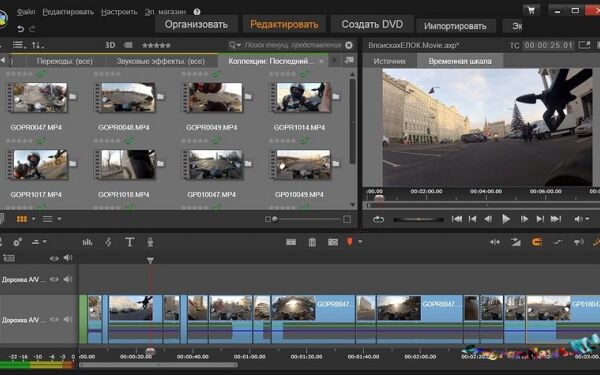
Task: Open the help question mark icon
Action: coord(197,12)
